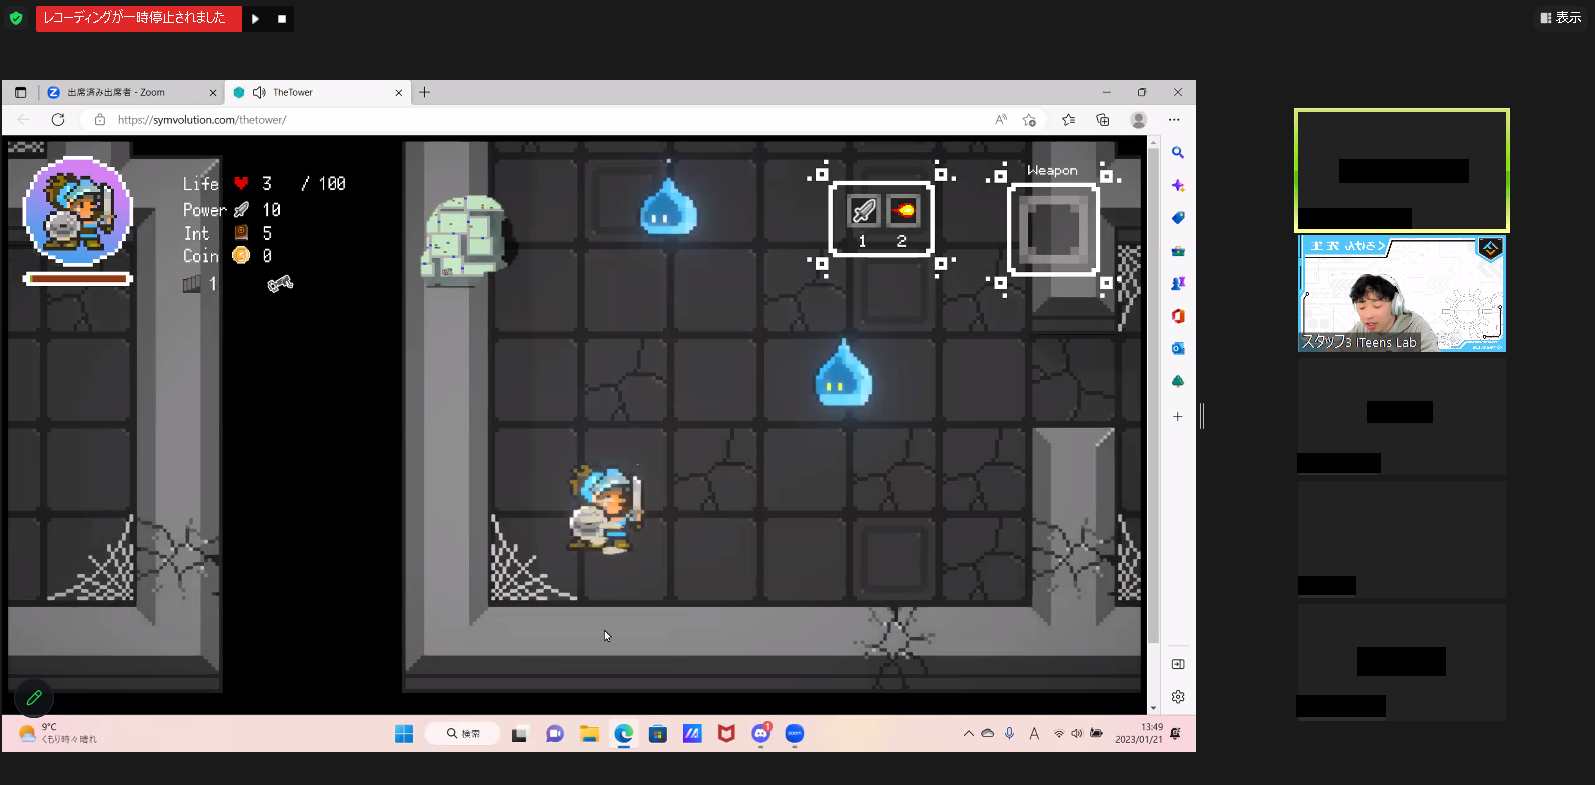Activate Read aloud in the address bar
This screenshot has height=785, width=1595.
tap(1001, 120)
